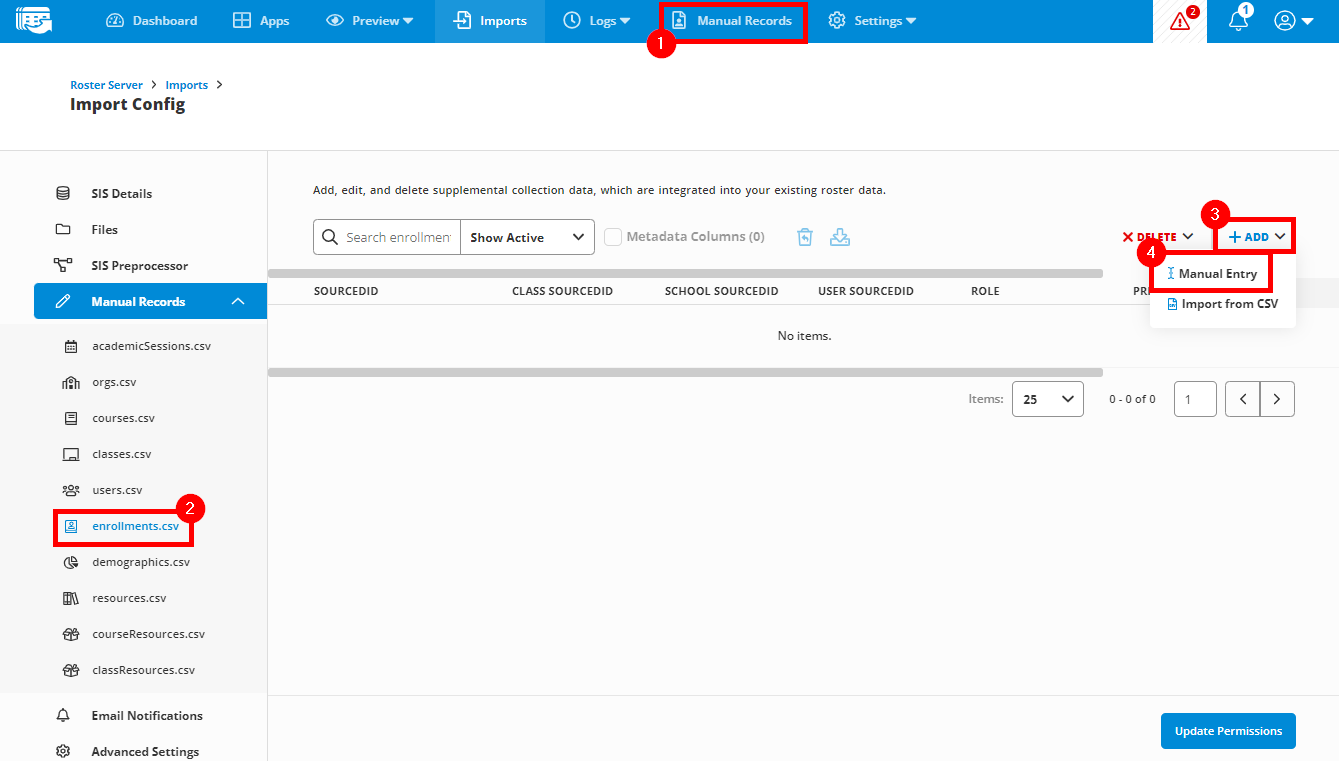Expand the items-per-page selector showing 25
Screen dimensions: 1339x761
[x=1047, y=398]
